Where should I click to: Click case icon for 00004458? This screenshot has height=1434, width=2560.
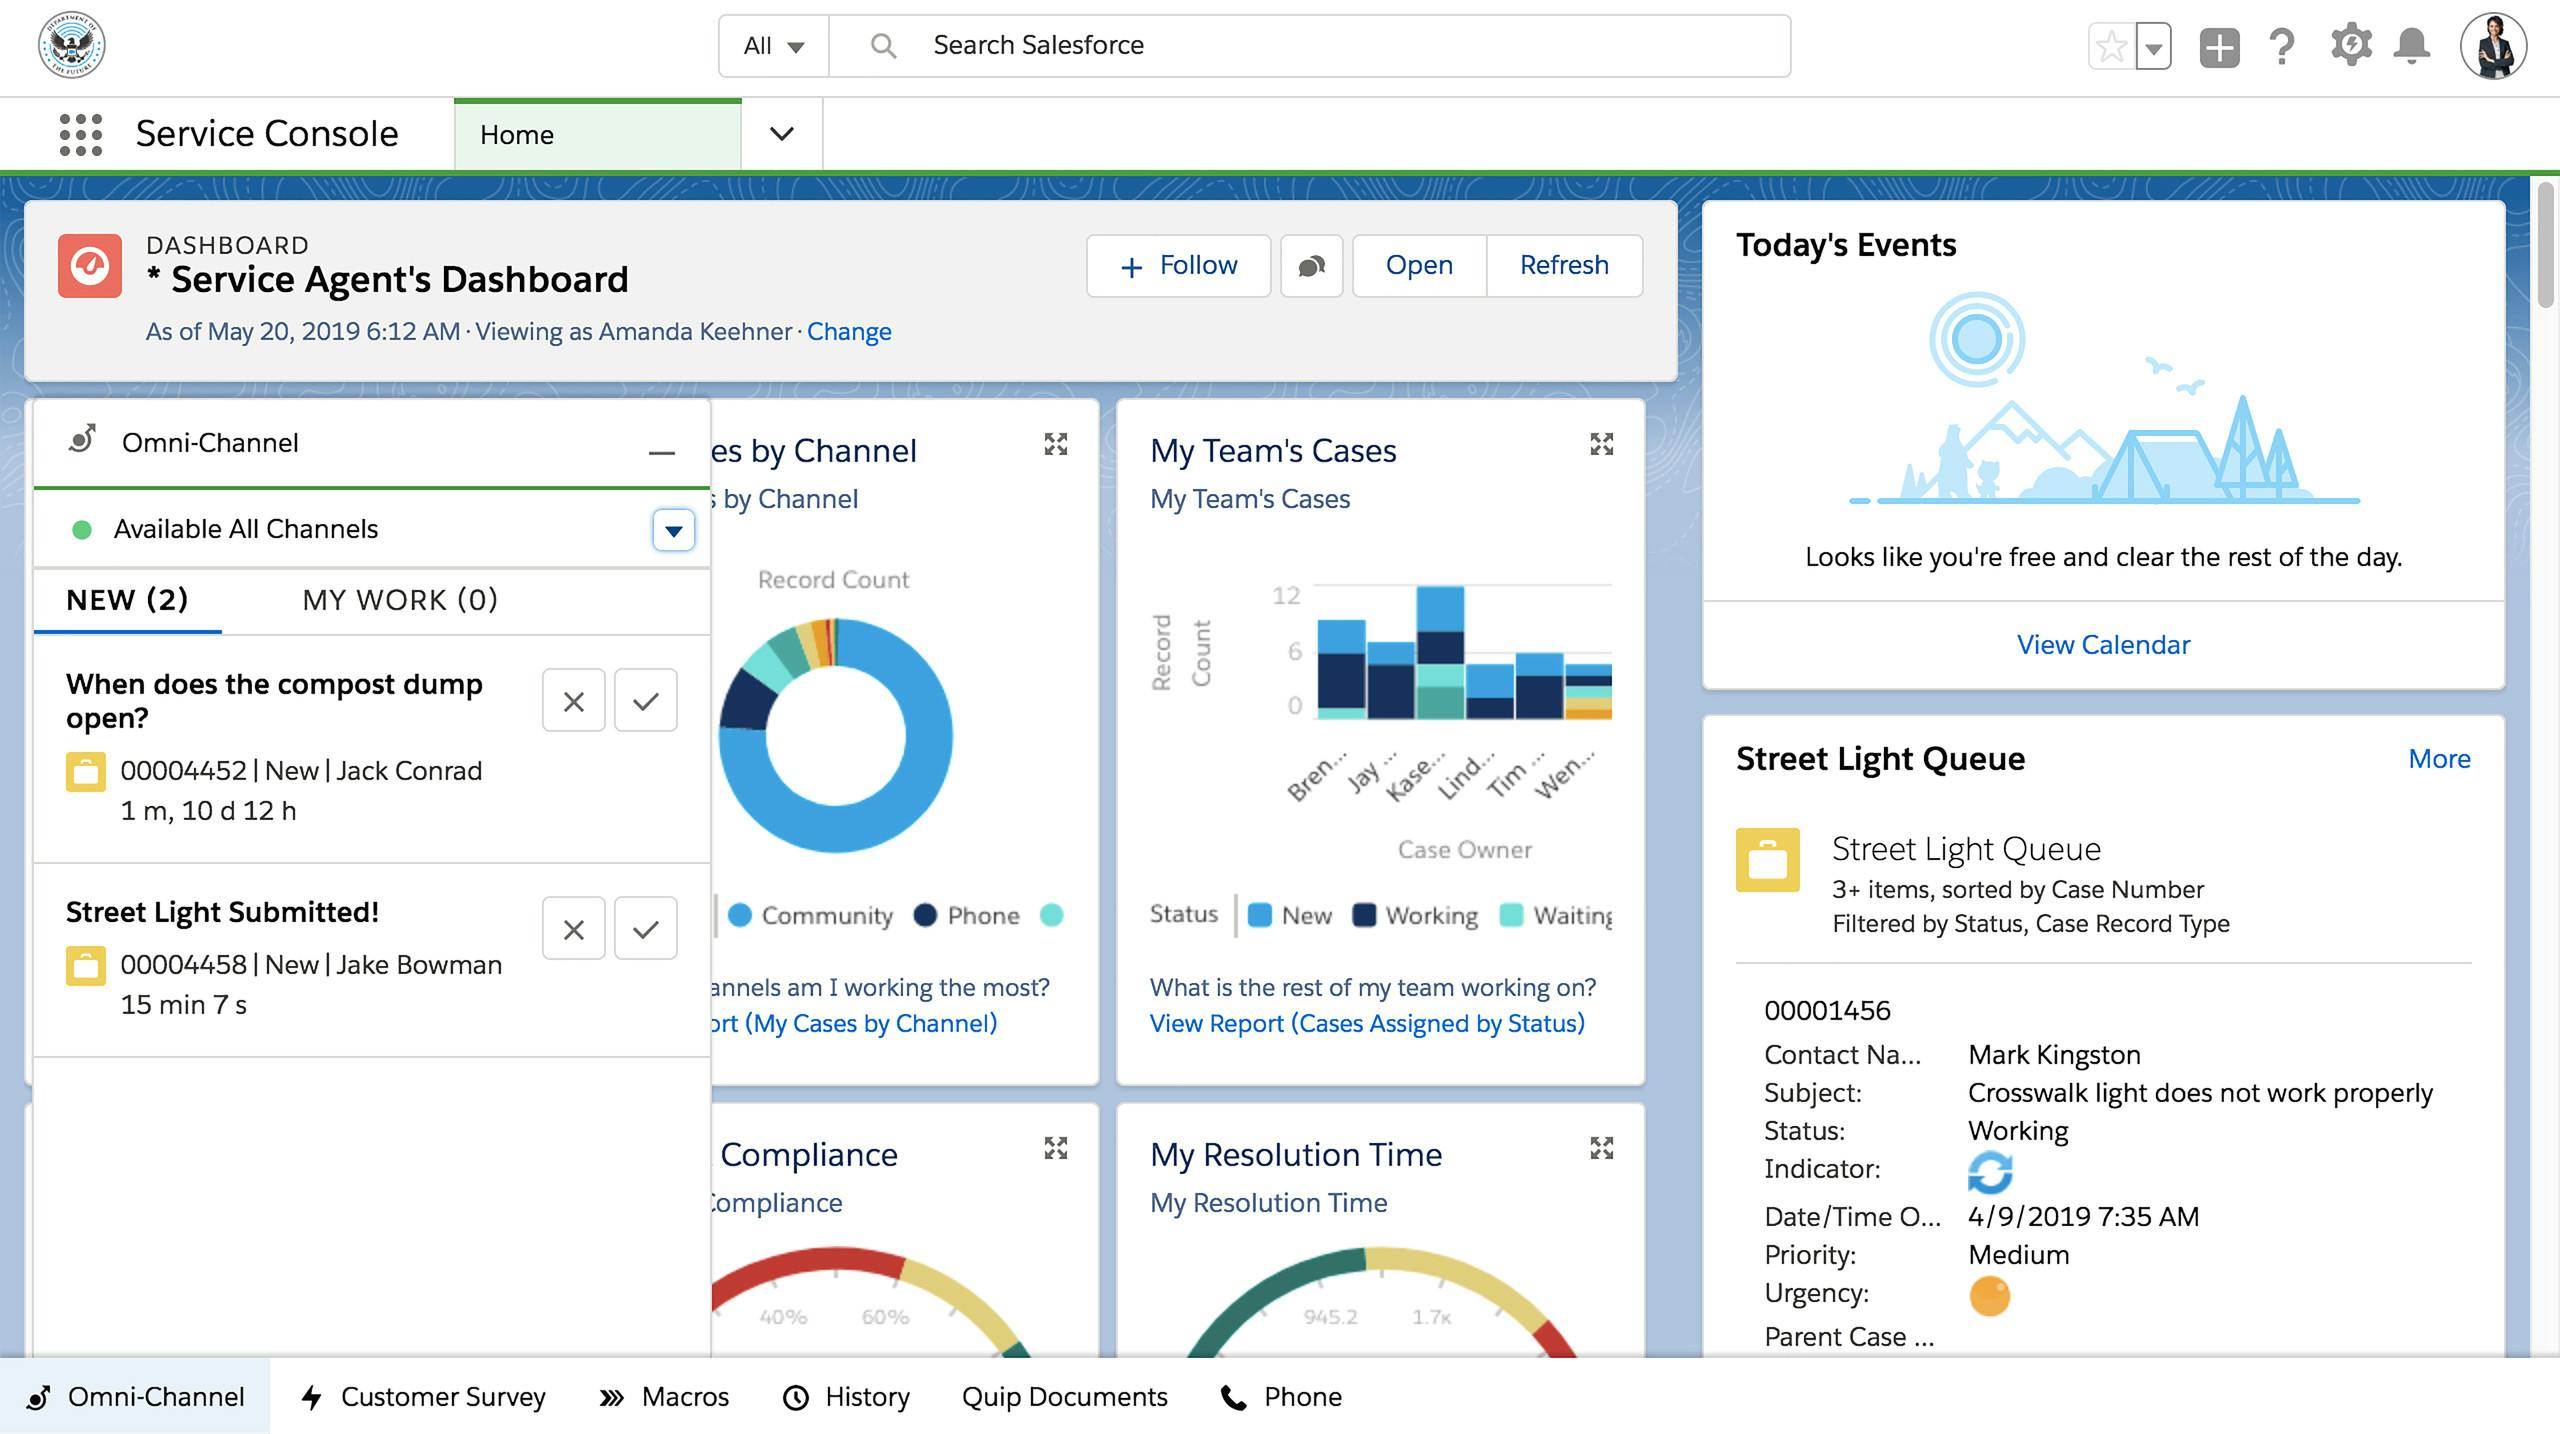[x=86, y=966]
